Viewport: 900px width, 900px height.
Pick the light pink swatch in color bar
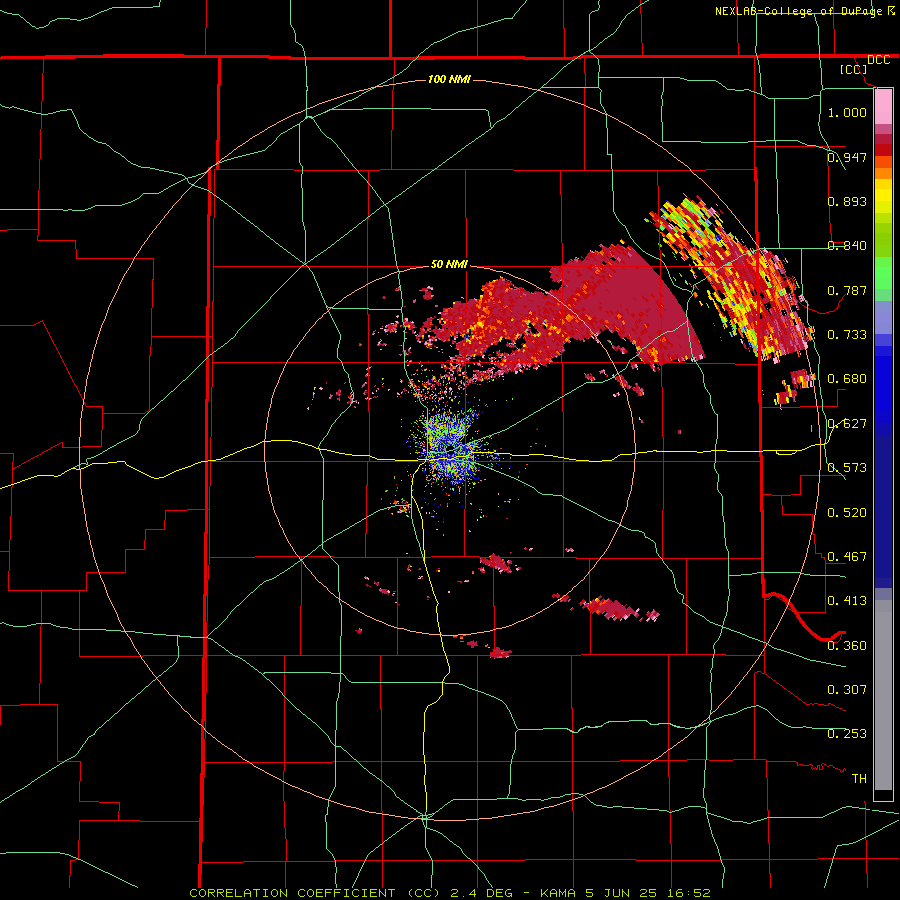pyautogui.click(x=883, y=106)
